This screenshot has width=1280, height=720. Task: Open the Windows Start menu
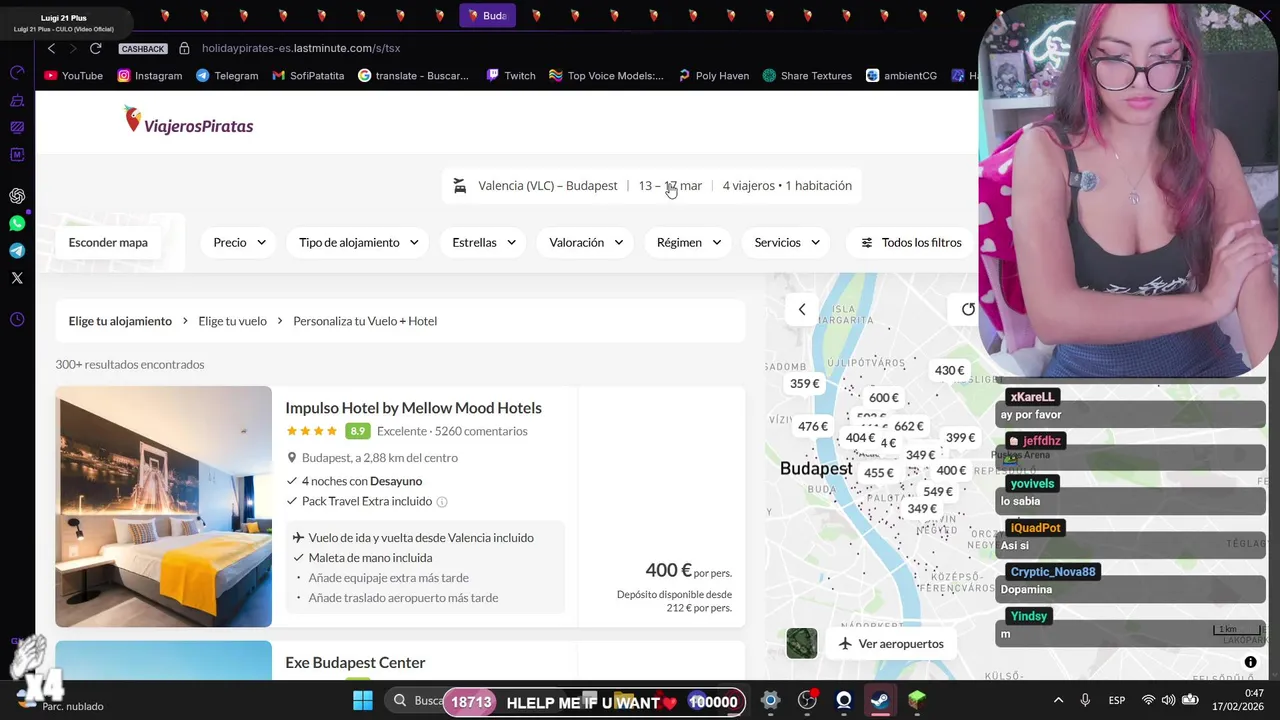[363, 700]
